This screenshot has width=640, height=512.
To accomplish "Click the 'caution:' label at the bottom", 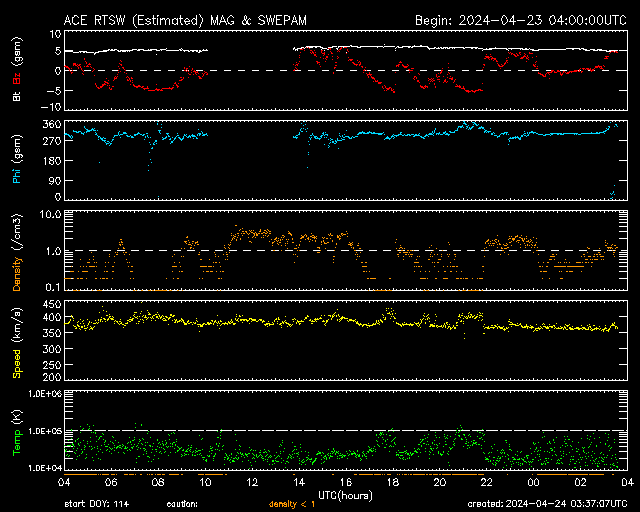I will pyautogui.click(x=183, y=503).
